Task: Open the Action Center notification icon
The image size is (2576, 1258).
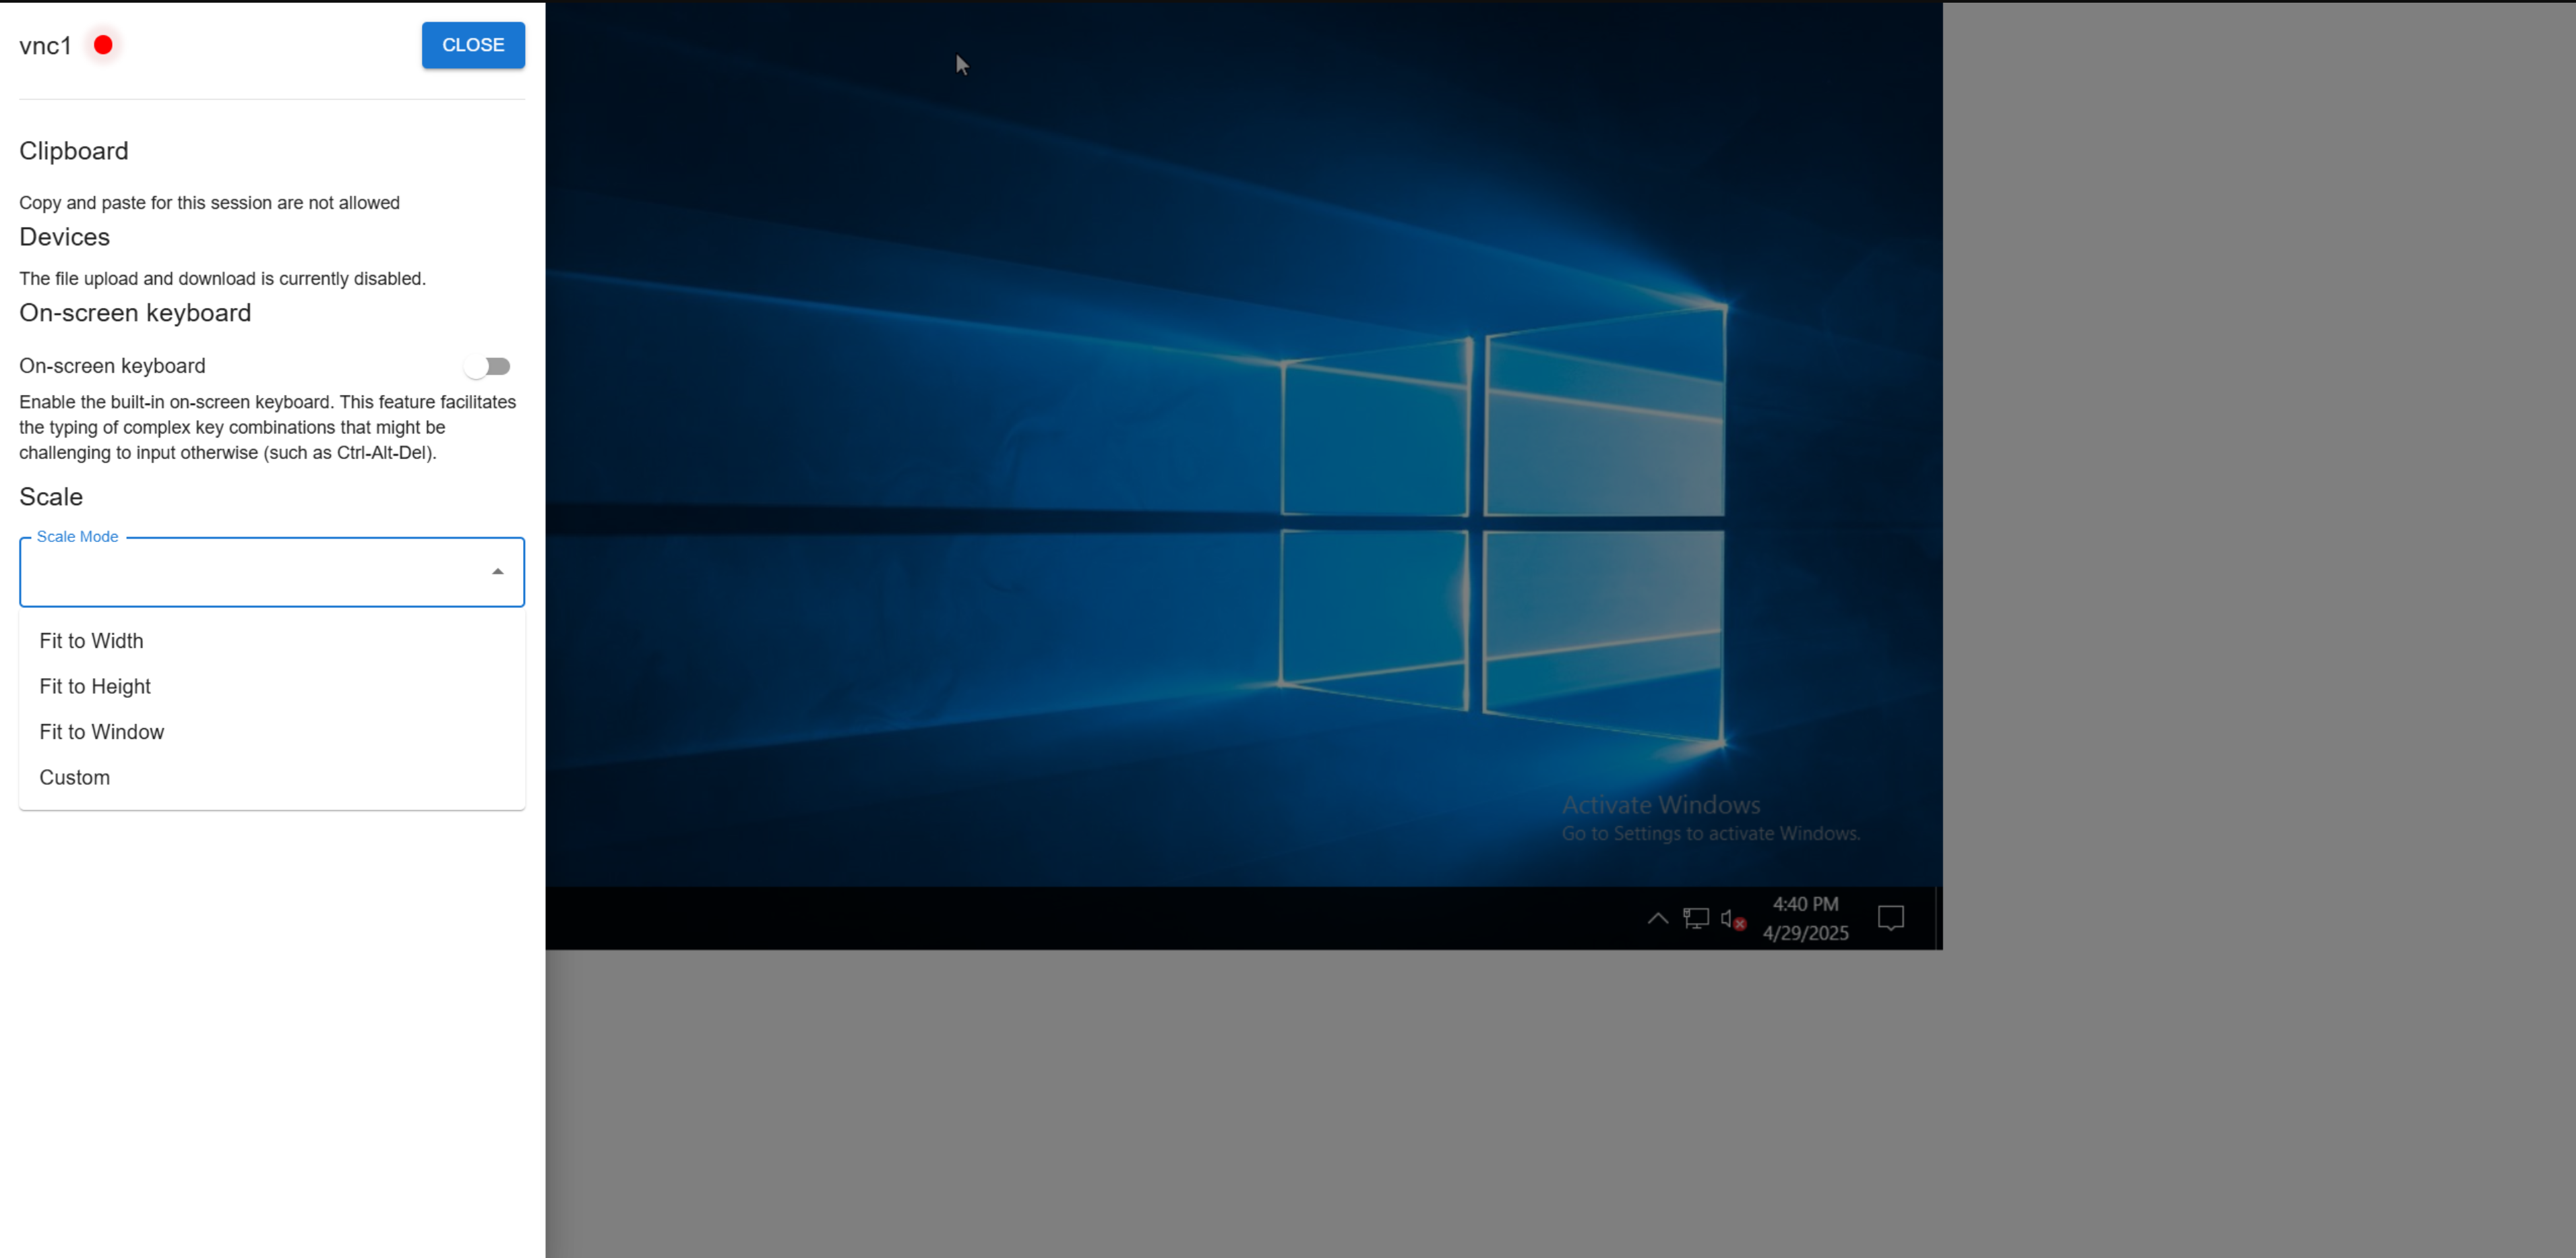Action: 1891,918
